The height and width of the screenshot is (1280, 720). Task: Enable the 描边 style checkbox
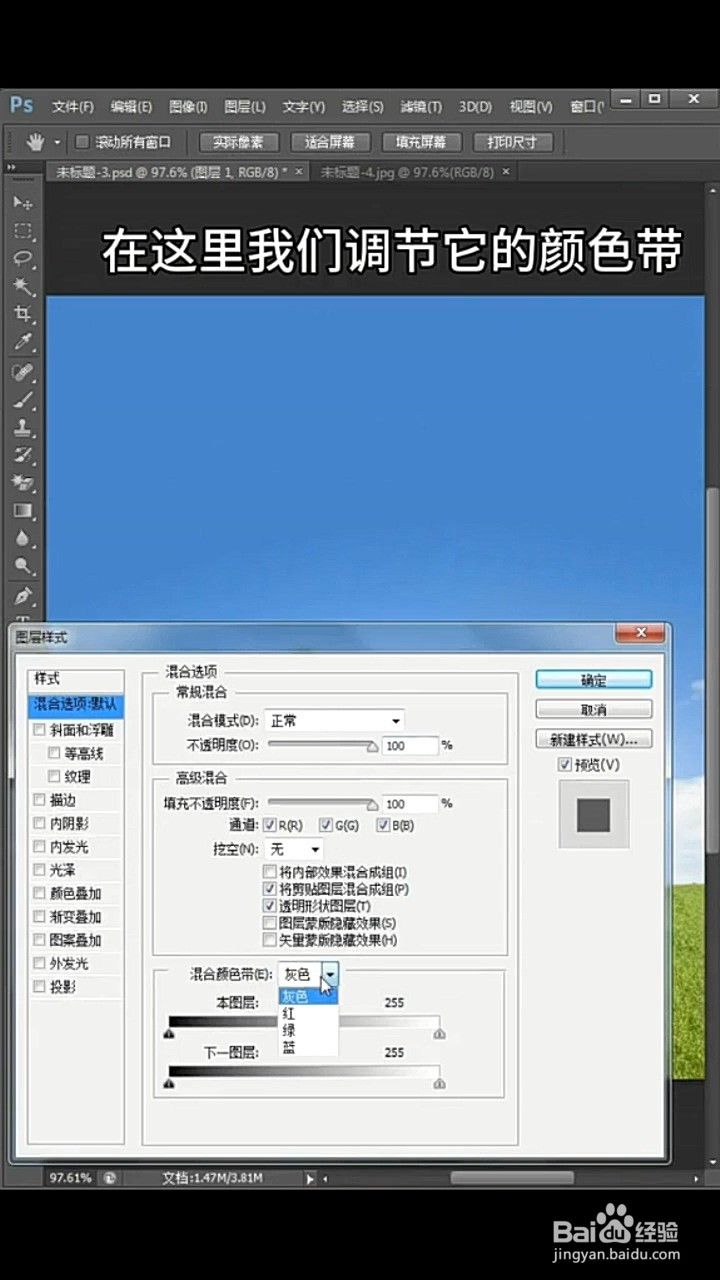[x=40, y=800]
